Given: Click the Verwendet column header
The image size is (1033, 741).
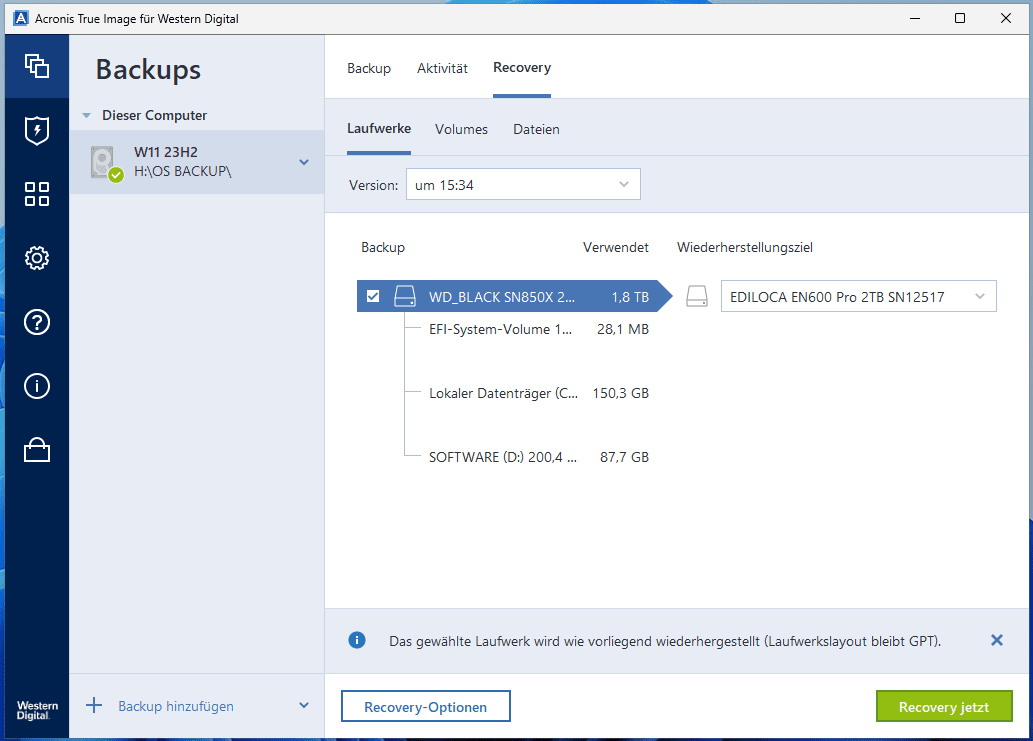Looking at the screenshot, I should point(615,247).
